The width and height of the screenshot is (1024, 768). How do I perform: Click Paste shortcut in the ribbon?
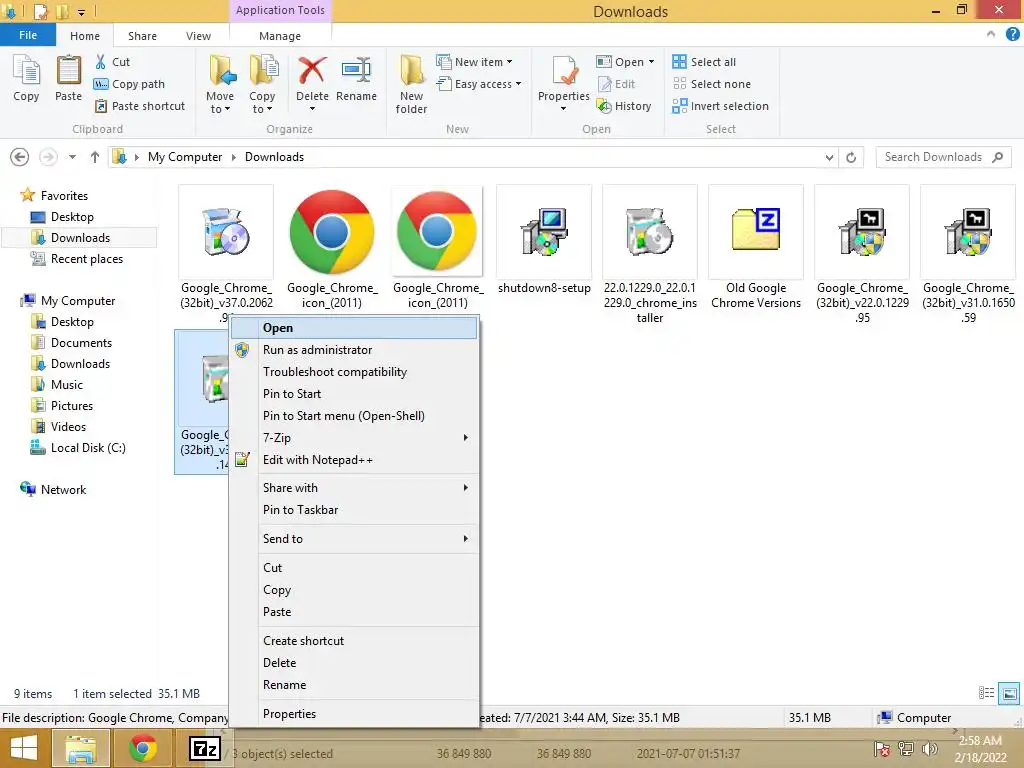click(x=140, y=106)
